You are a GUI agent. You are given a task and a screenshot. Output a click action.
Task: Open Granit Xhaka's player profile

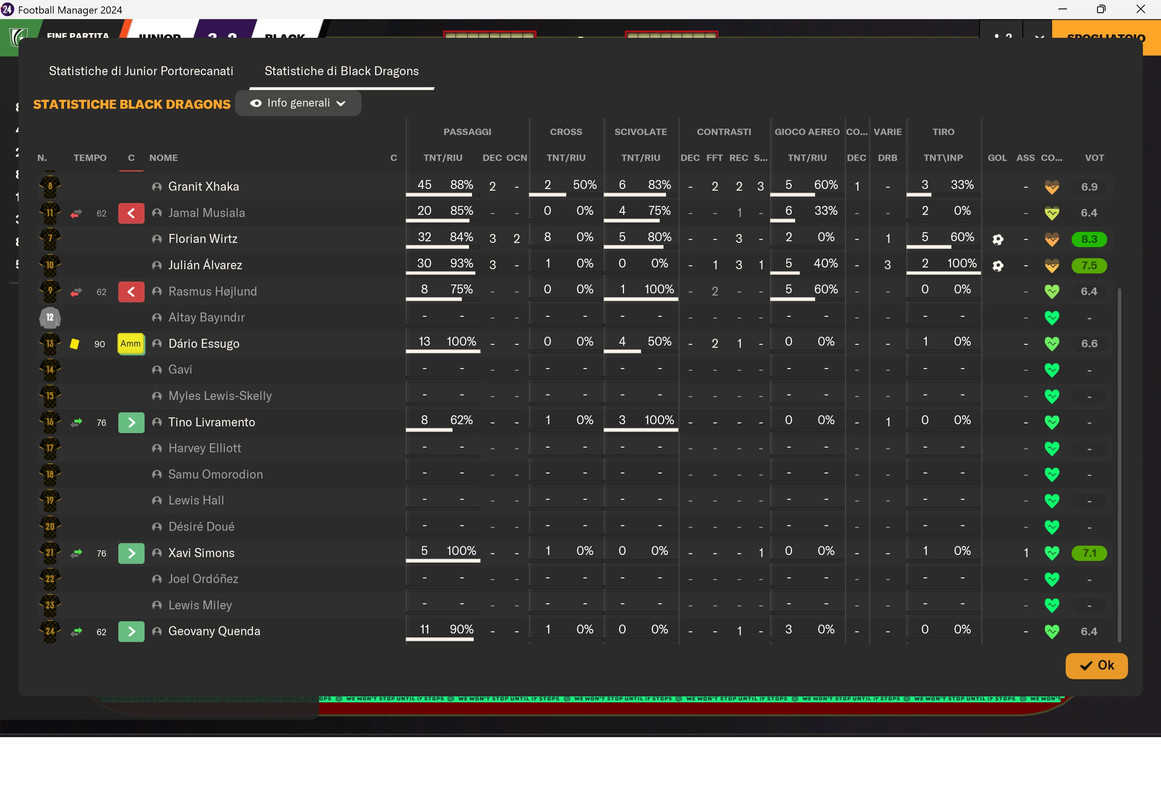(204, 187)
